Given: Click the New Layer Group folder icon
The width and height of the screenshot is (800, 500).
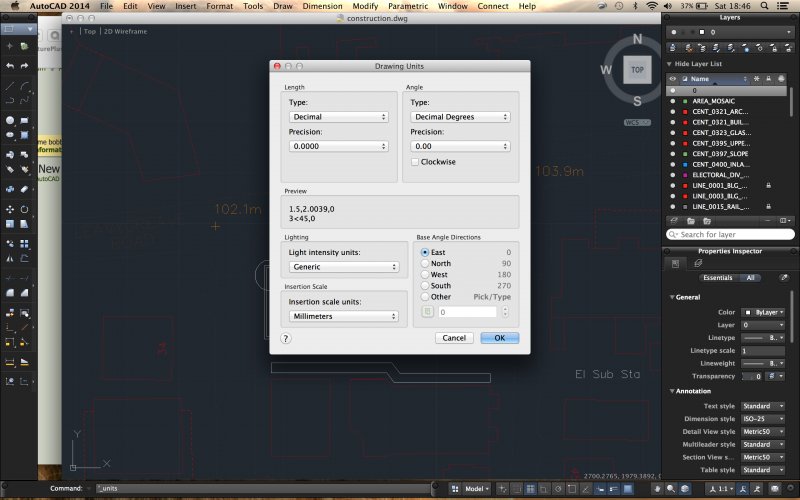Looking at the screenshot, I should [x=691, y=221].
